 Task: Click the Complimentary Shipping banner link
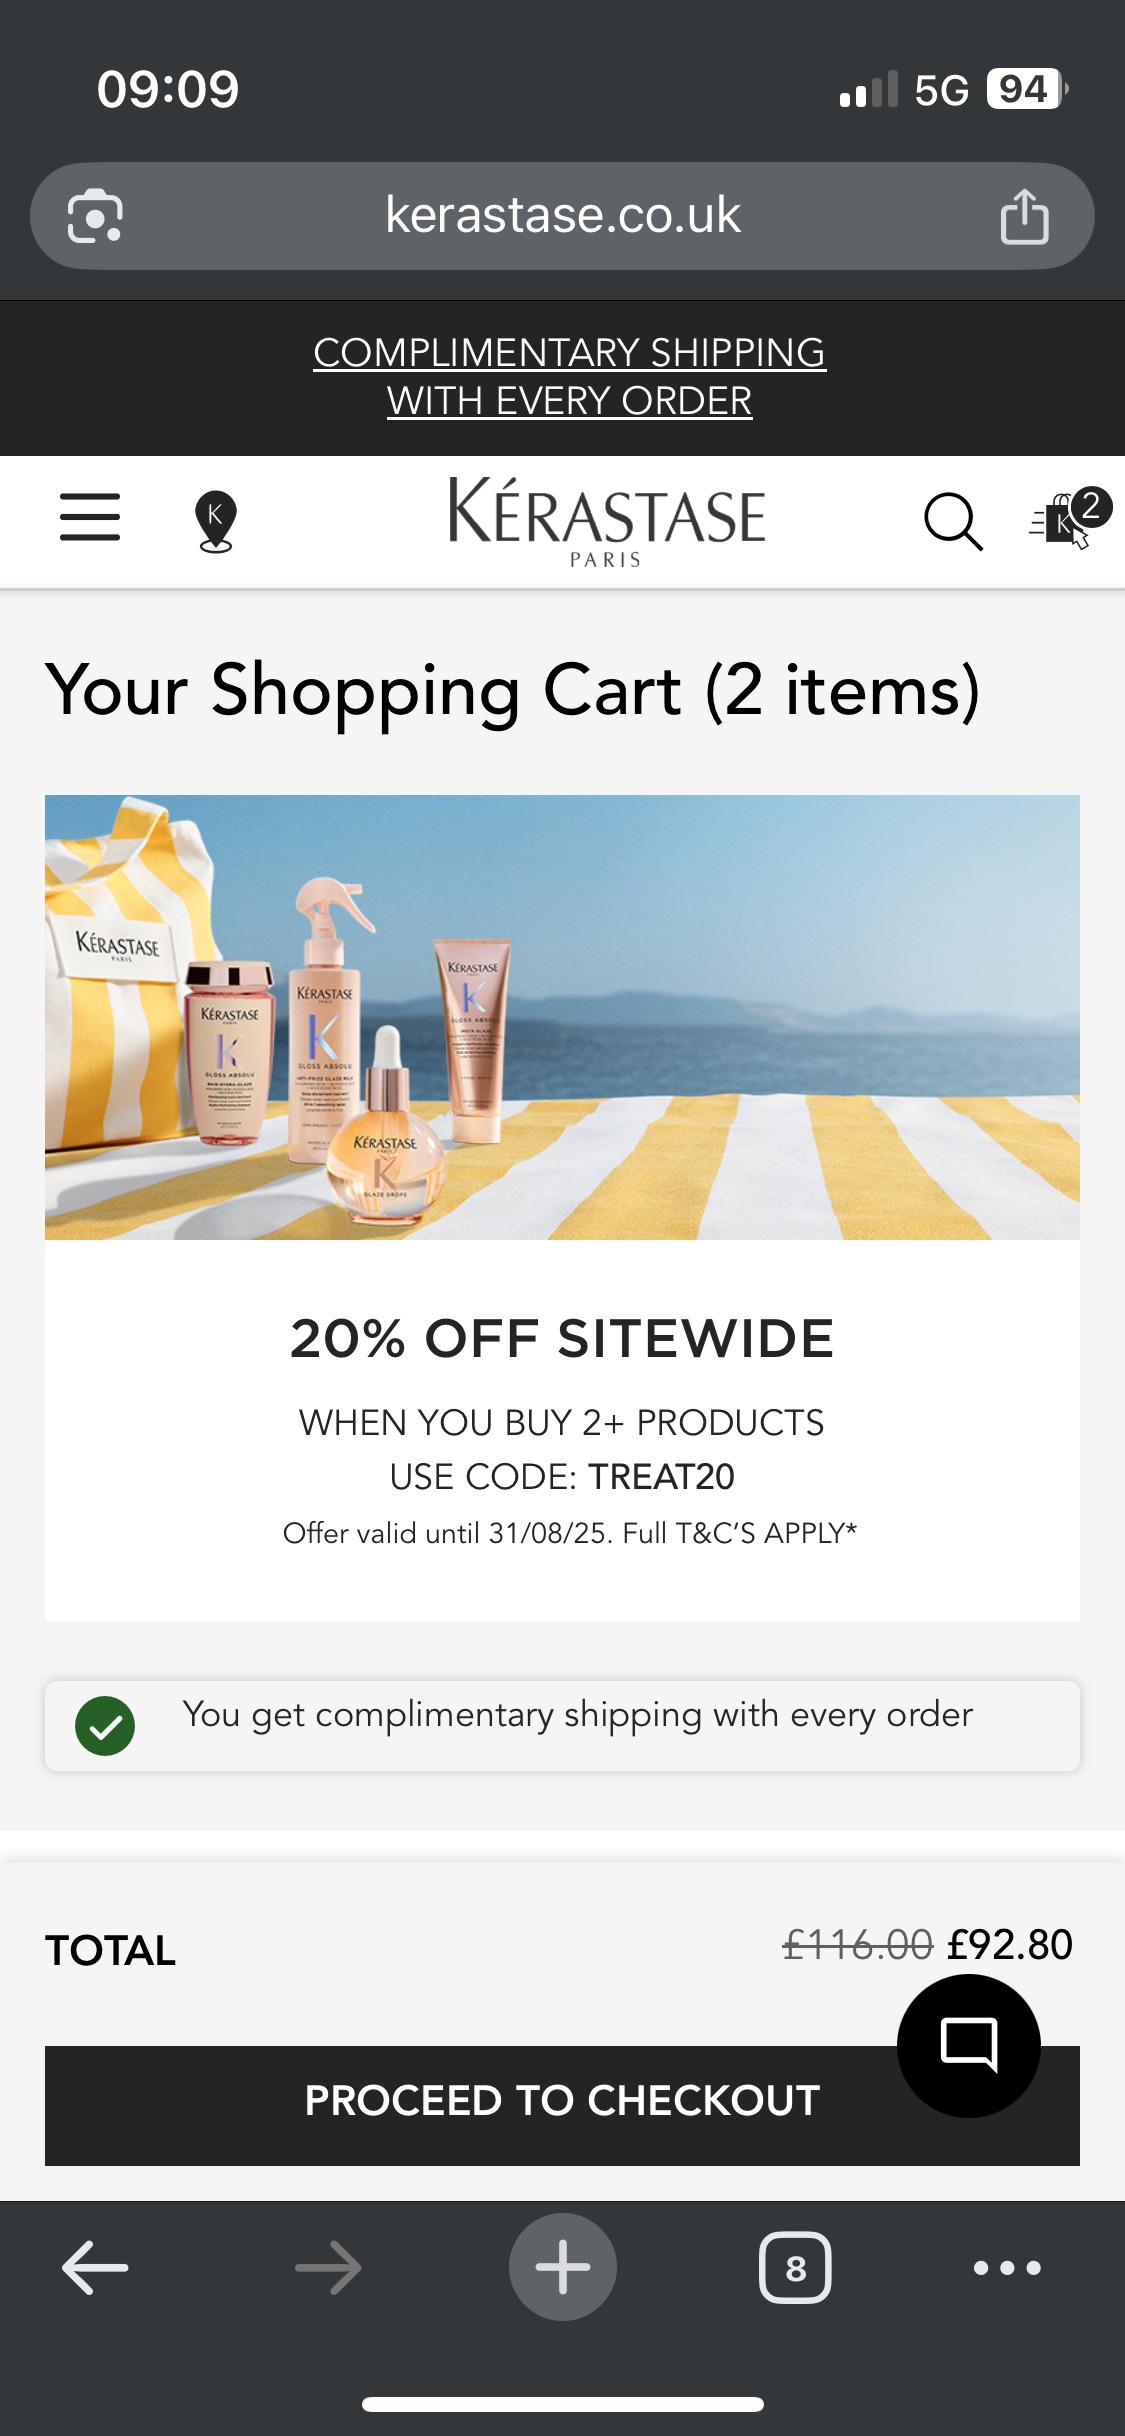569,377
